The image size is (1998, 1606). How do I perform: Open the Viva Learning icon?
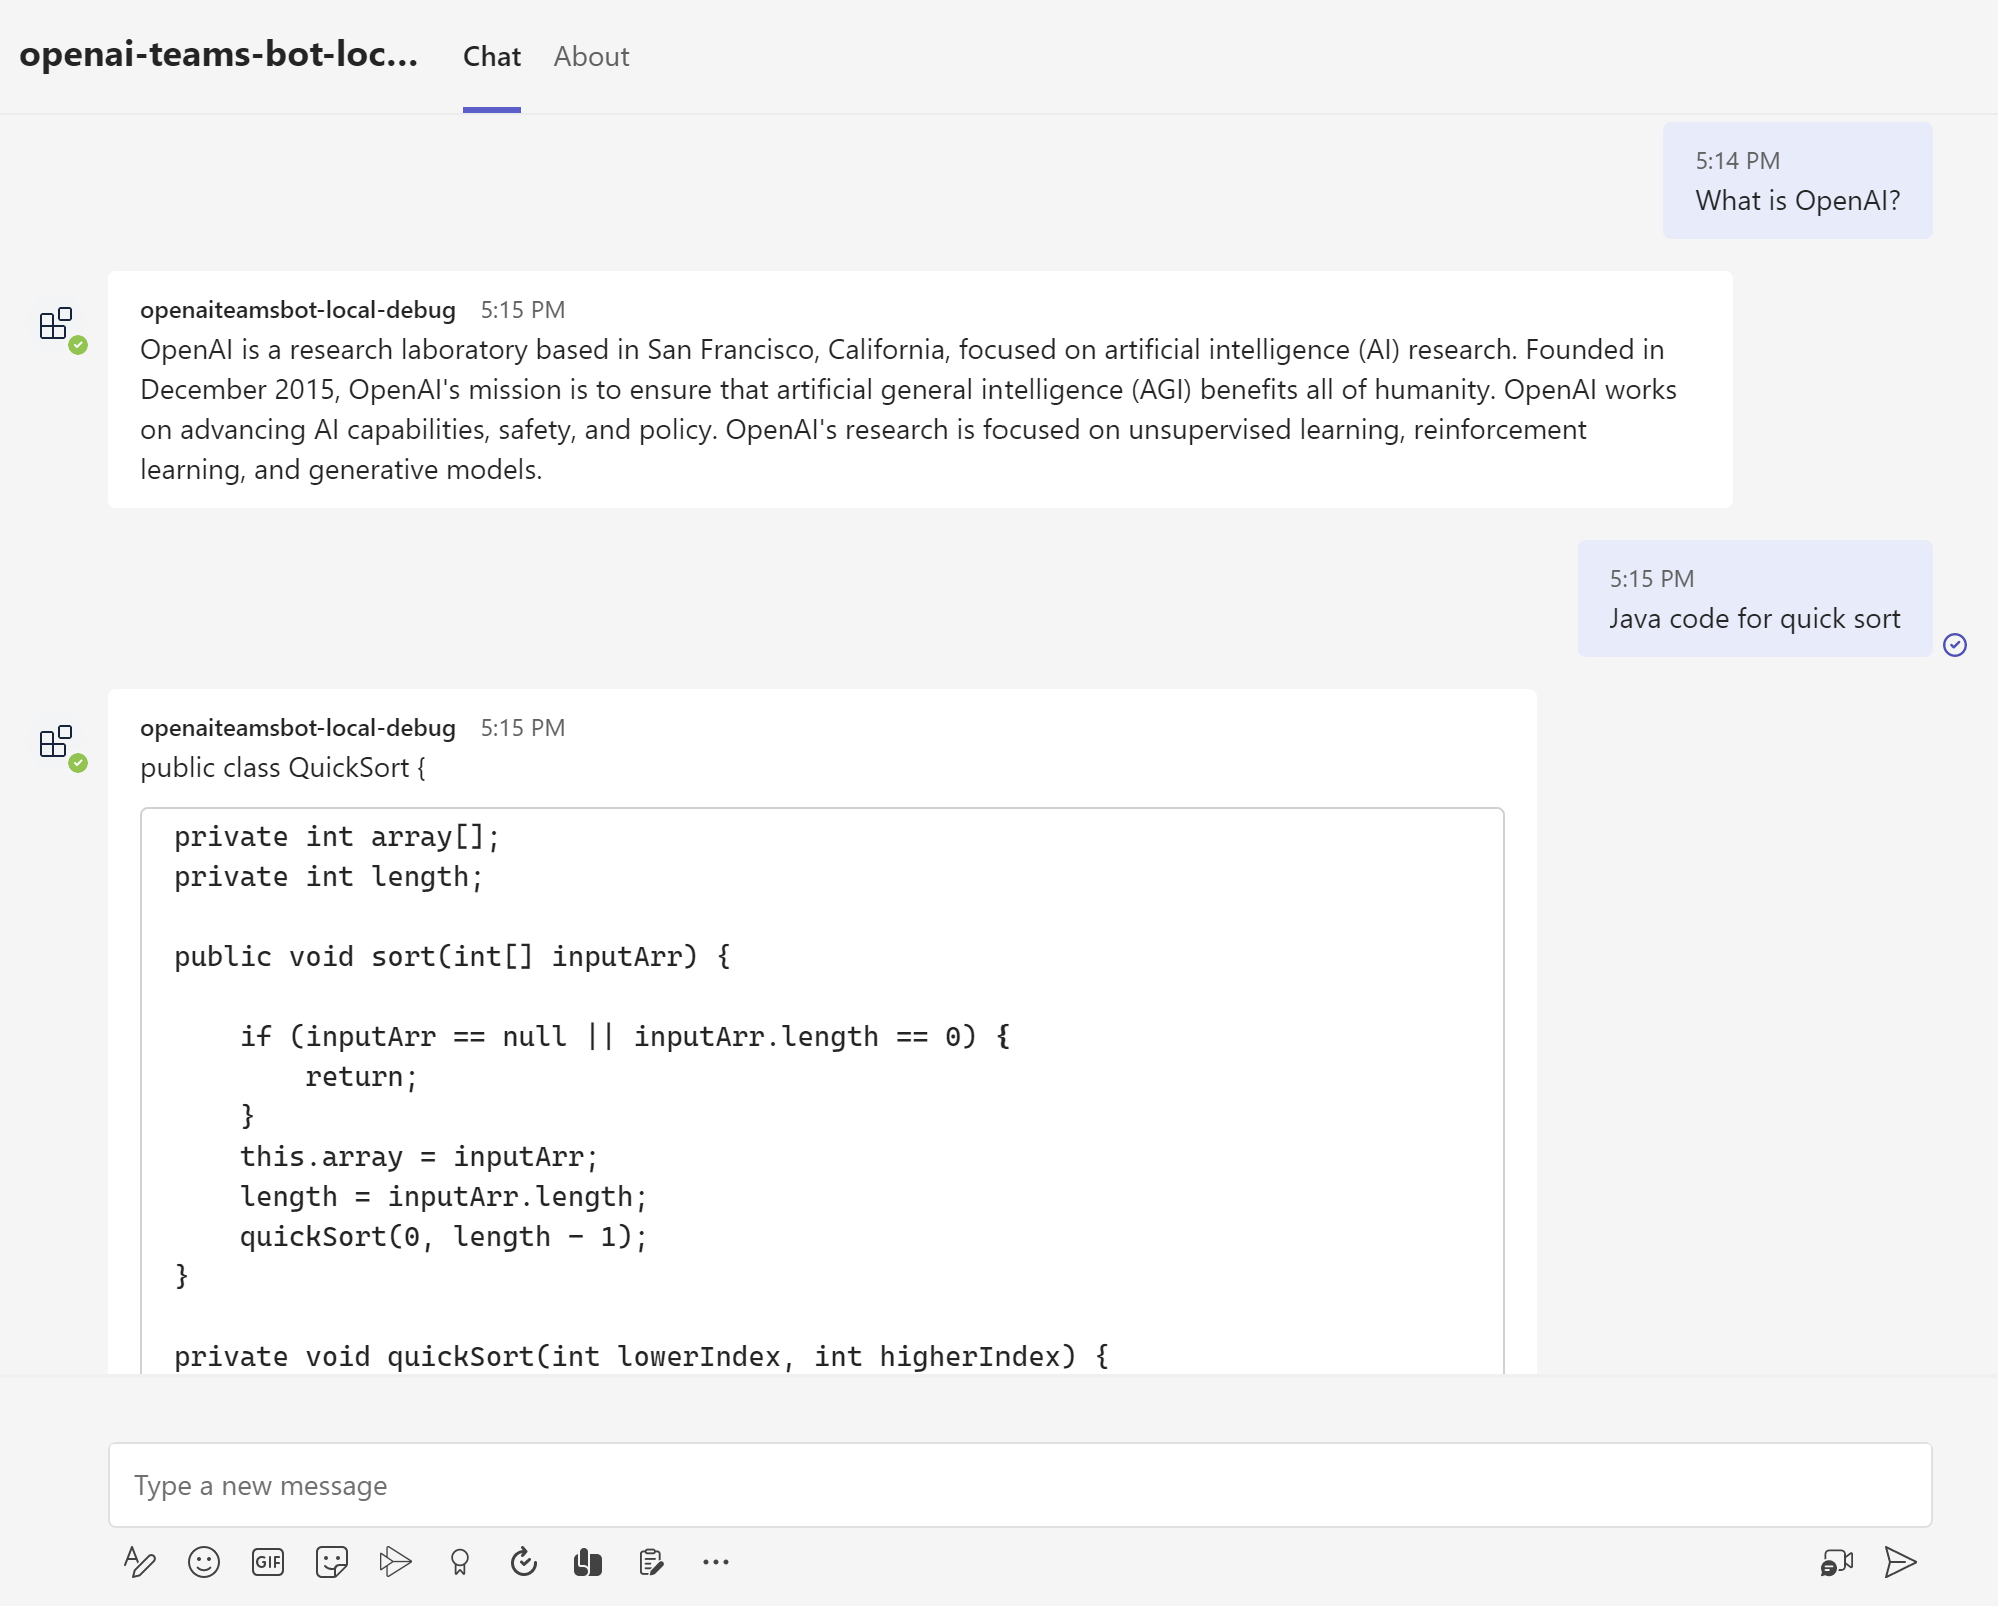pyautogui.click(x=588, y=1561)
